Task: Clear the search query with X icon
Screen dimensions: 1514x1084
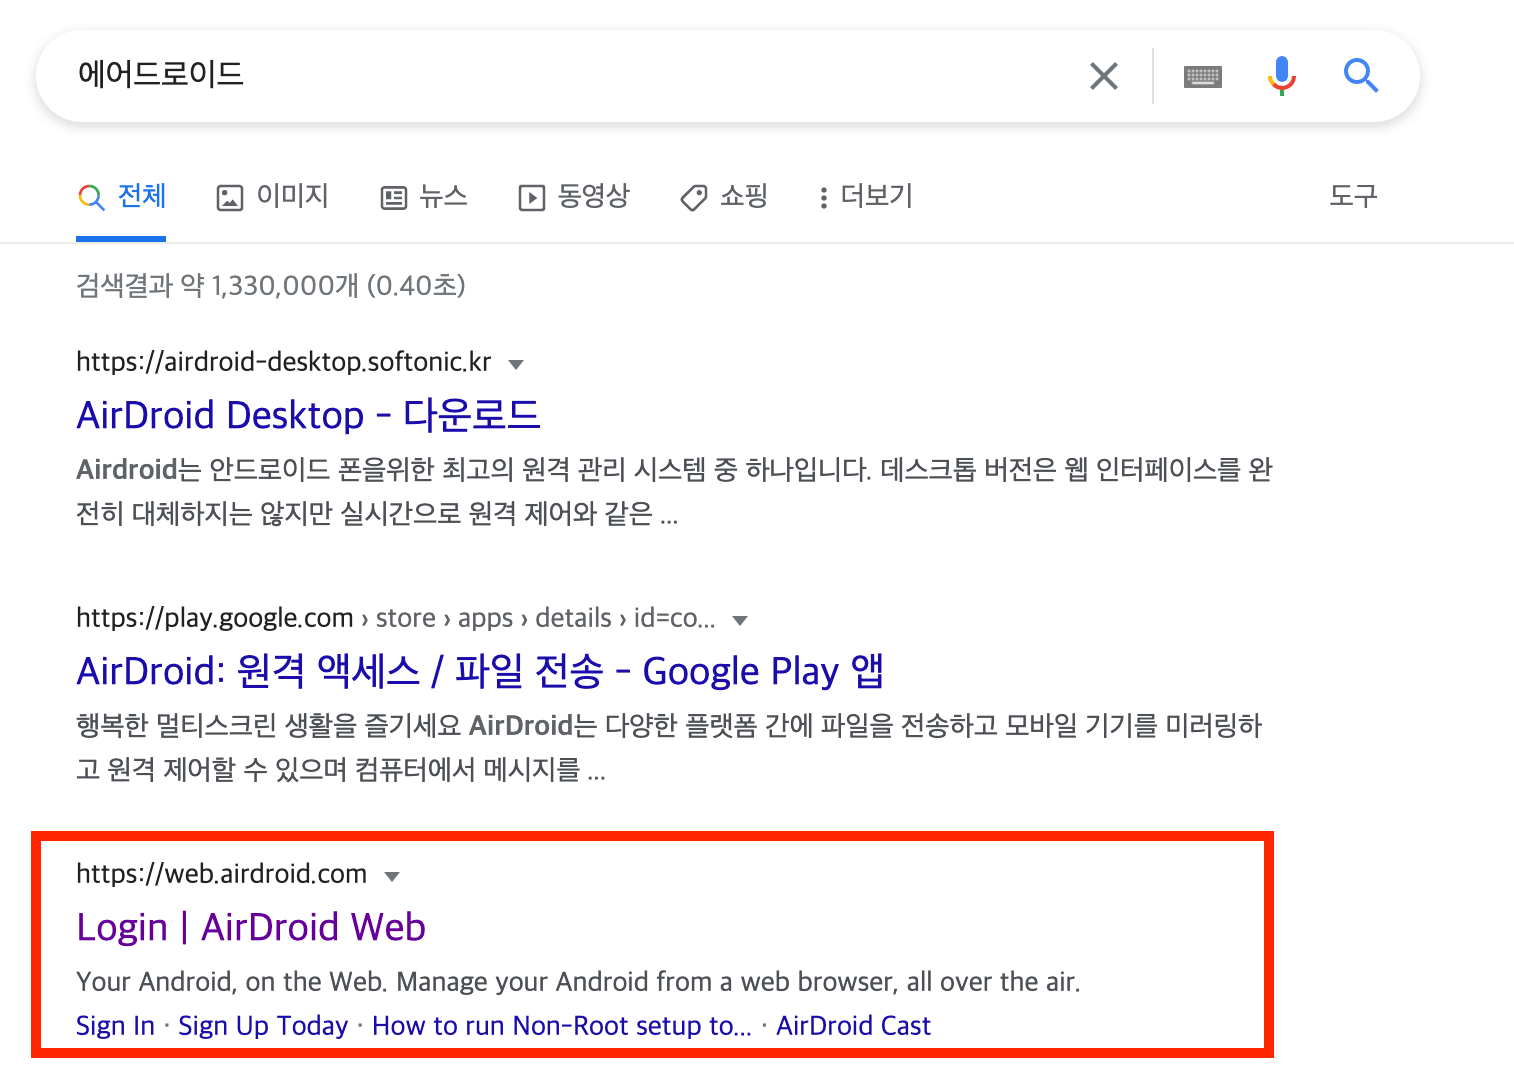Action: point(1103,76)
